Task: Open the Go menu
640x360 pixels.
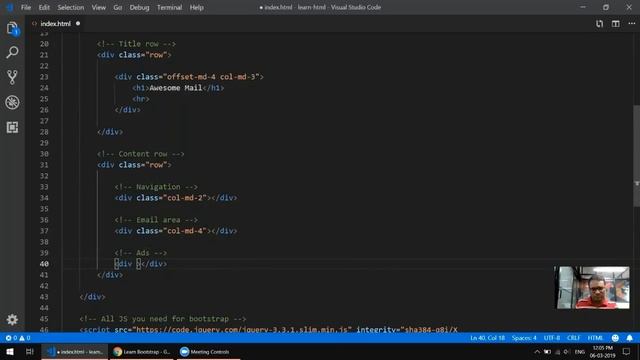Action: coord(118,7)
